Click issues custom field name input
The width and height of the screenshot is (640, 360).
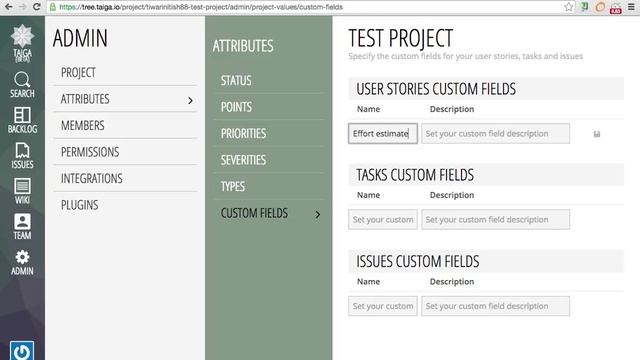(x=383, y=306)
